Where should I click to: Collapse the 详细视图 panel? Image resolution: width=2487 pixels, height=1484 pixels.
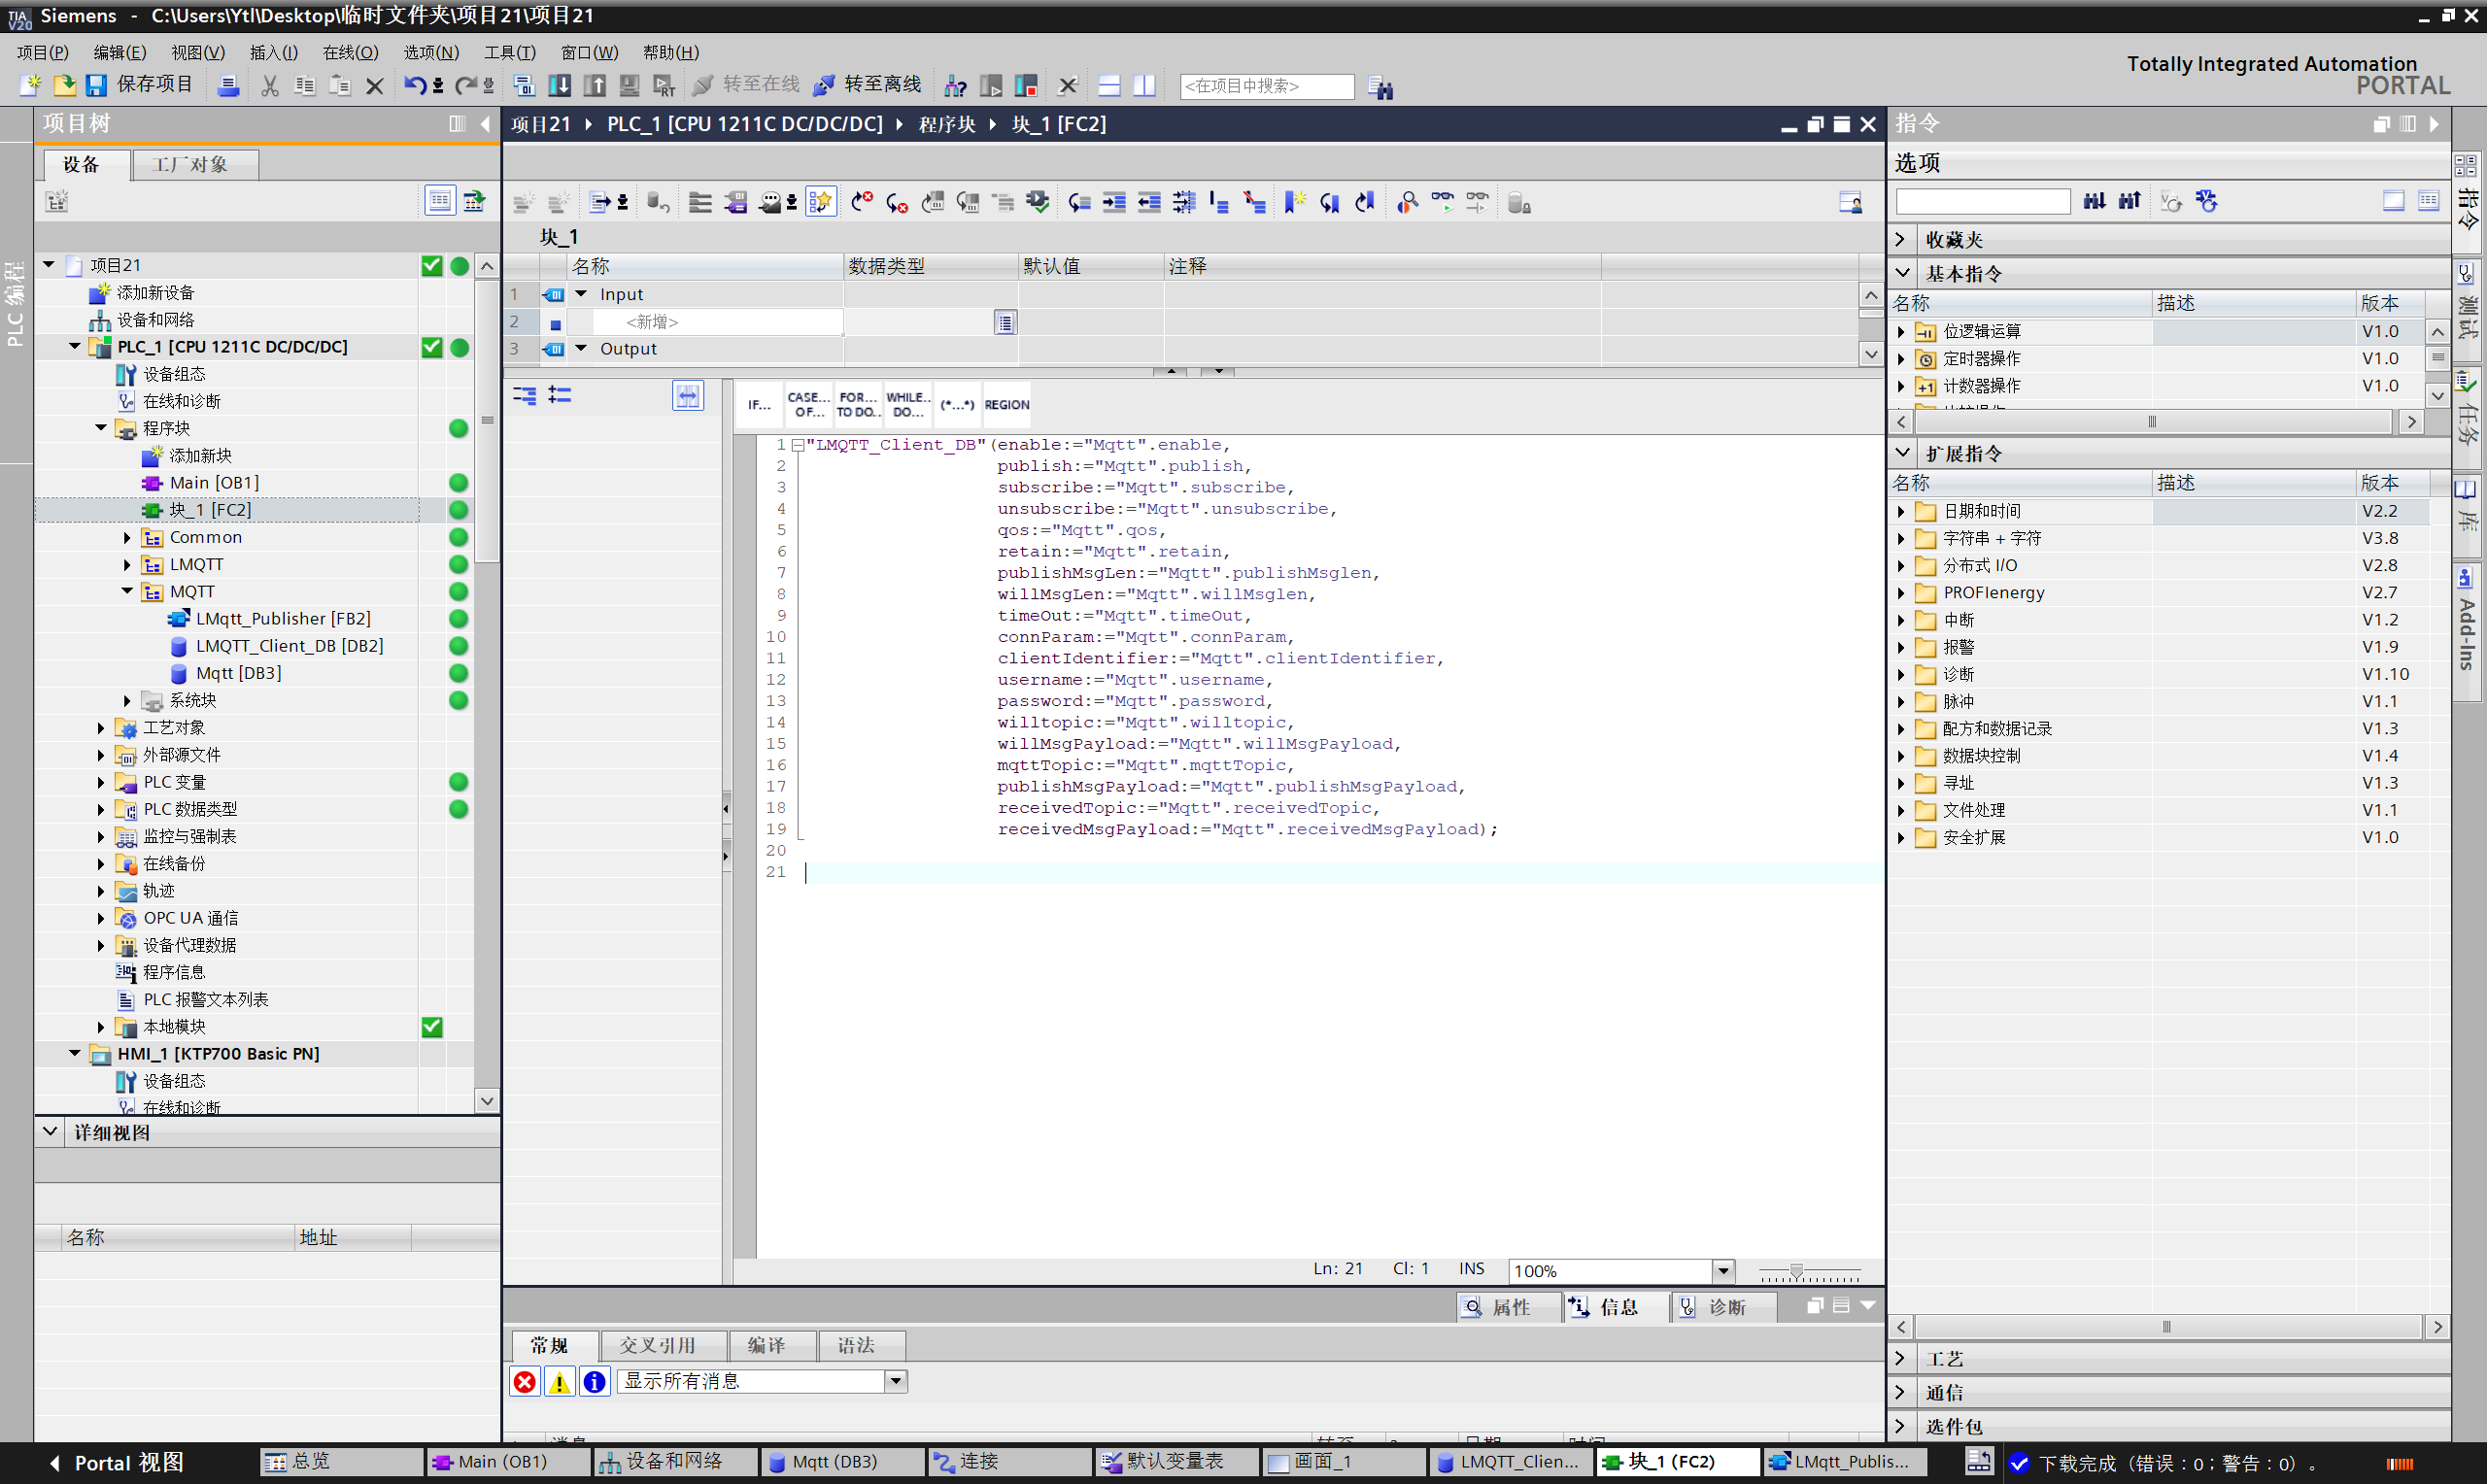point(50,1132)
